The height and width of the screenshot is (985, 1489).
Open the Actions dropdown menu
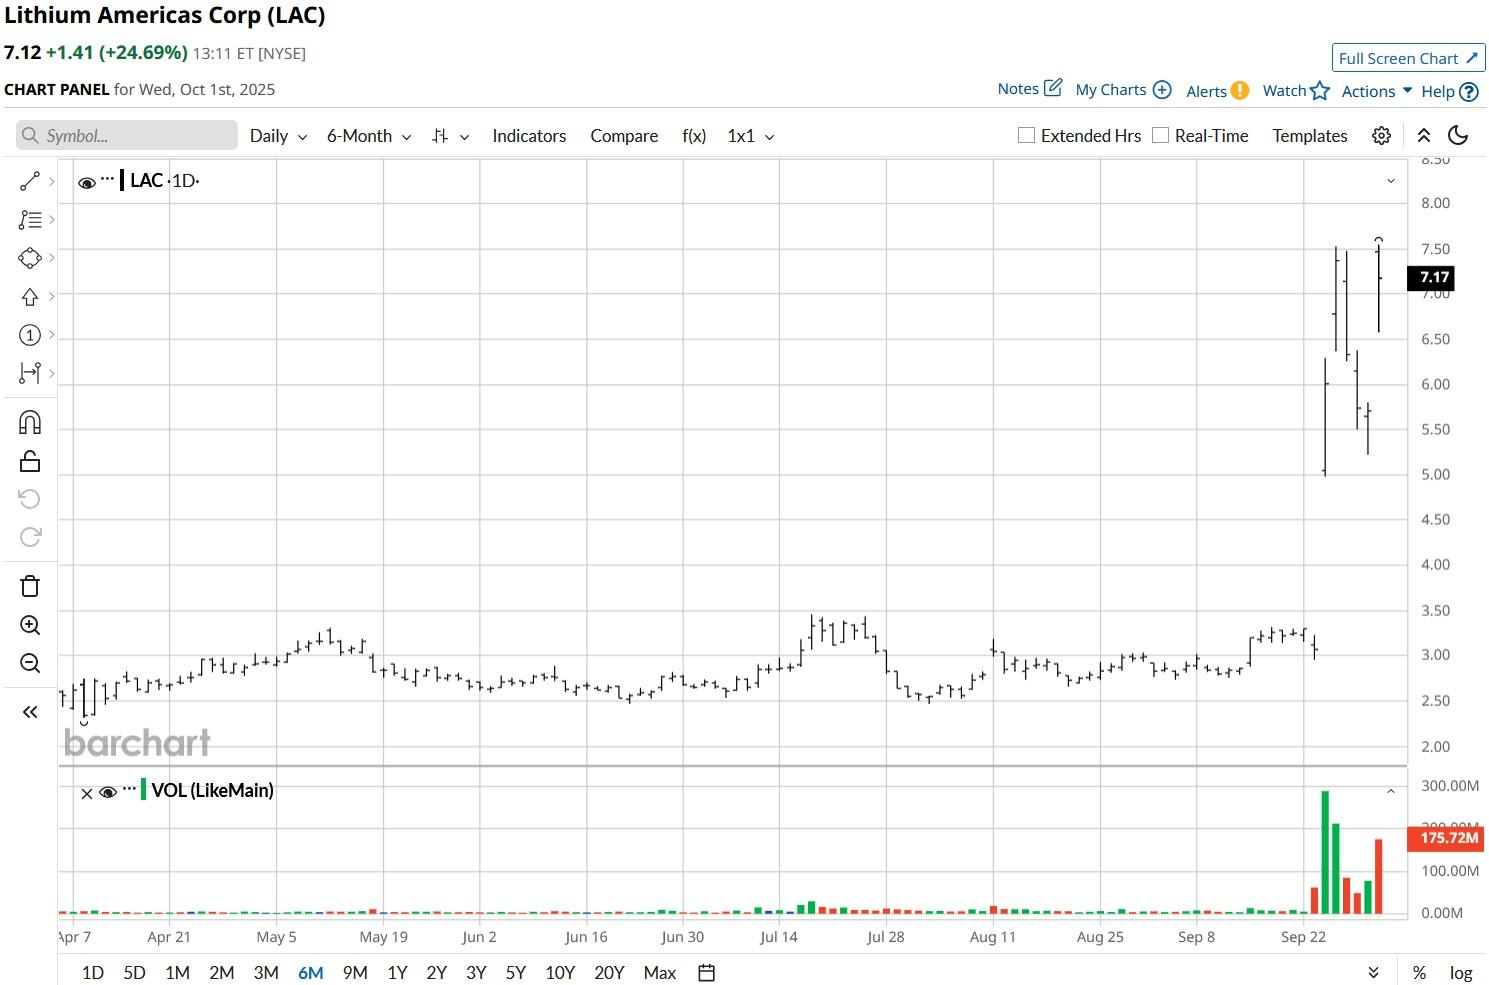click(1377, 91)
